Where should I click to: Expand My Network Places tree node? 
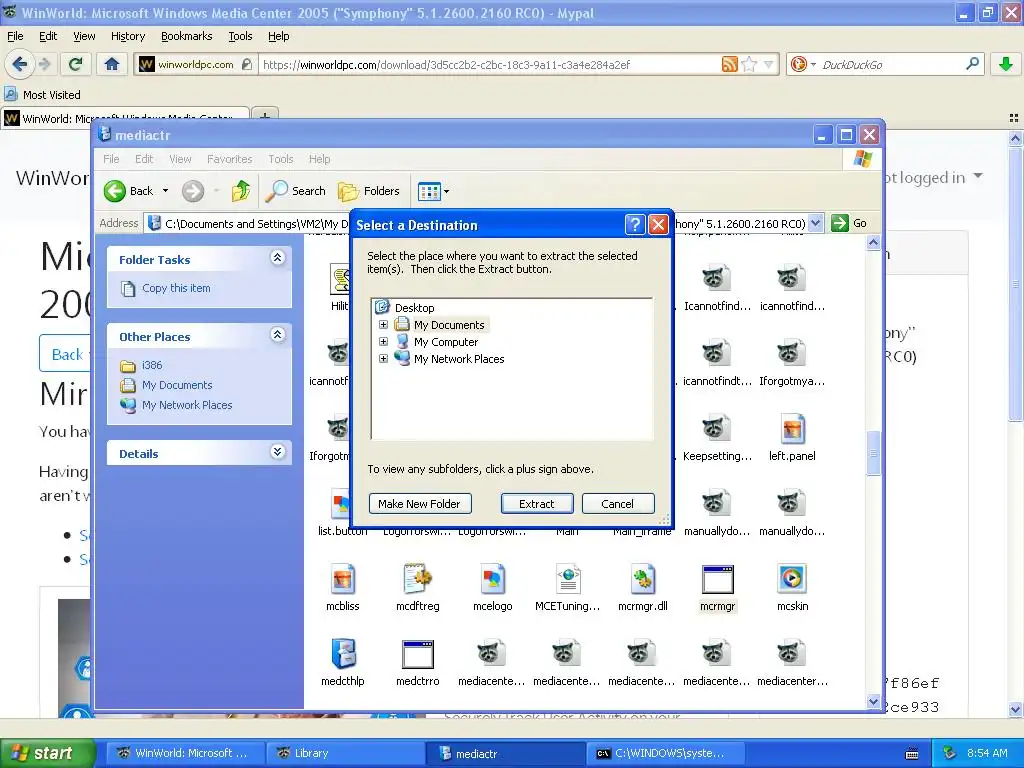coord(383,359)
